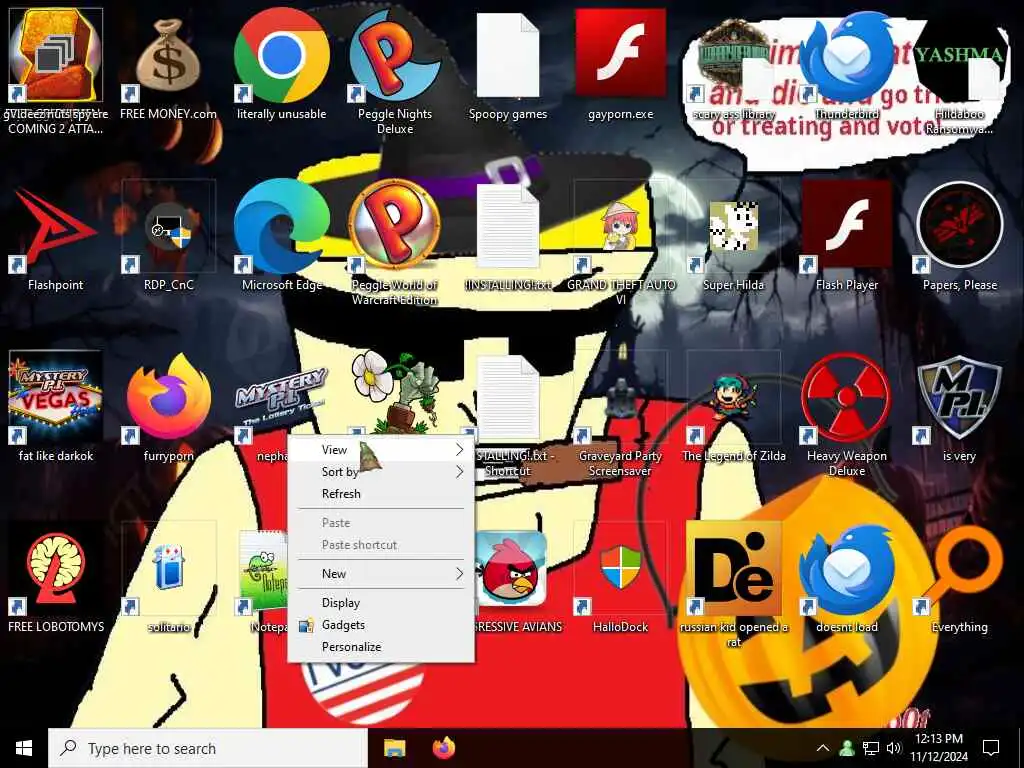The image size is (1024, 768).
Task: Select the Plants vs Zombies flower icon
Action: coord(394,392)
